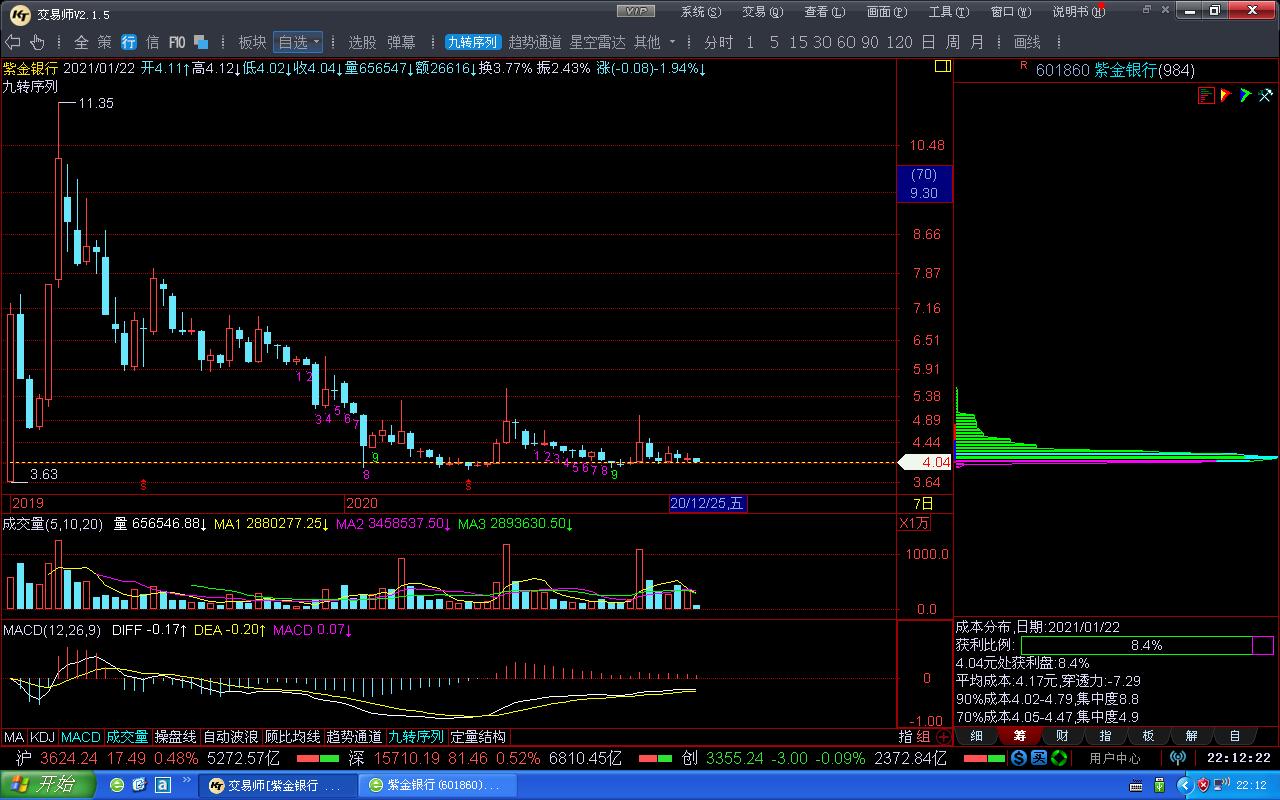The width and height of the screenshot is (1280, 800).
Task: Select the 120-minute period
Action: pyautogui.click(x=899, y=42)
